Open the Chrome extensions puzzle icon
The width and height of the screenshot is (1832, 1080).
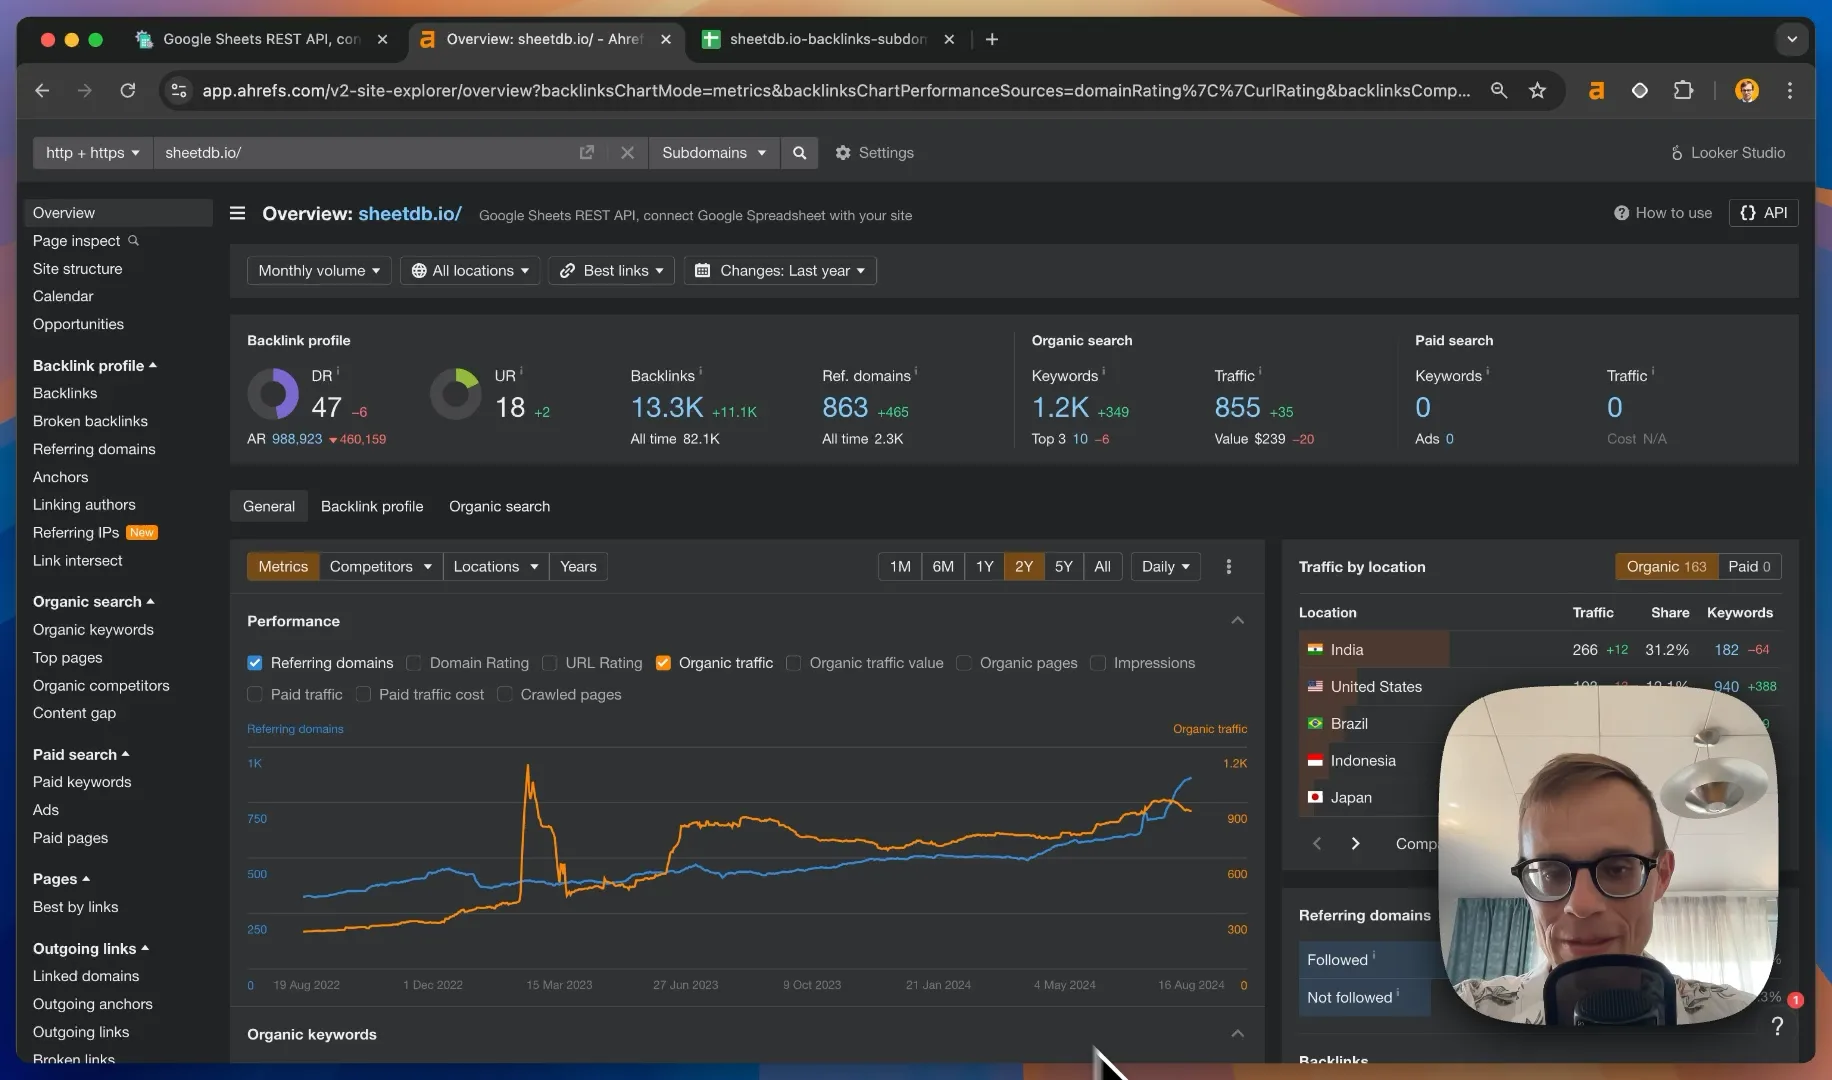1683,91
